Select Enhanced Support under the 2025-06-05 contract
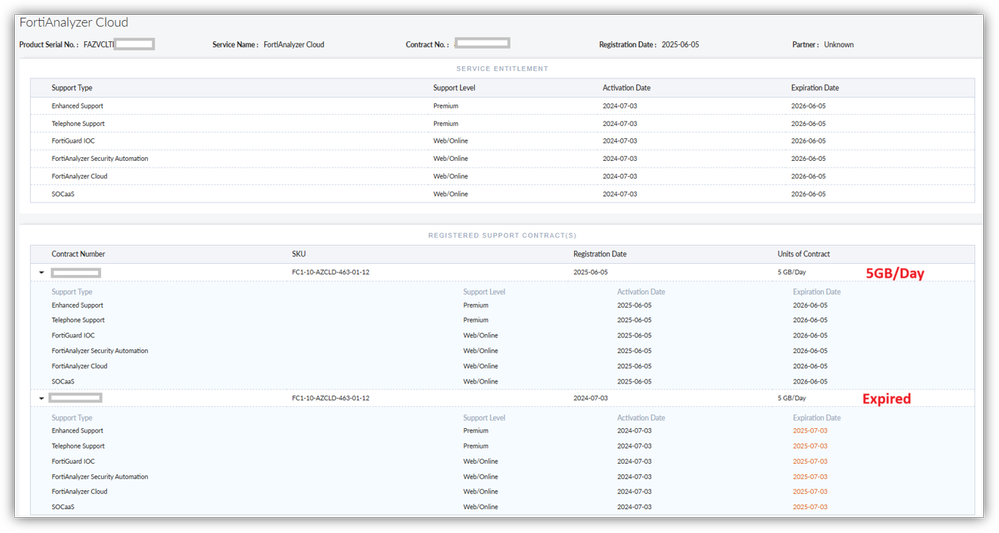 point(77,305)
